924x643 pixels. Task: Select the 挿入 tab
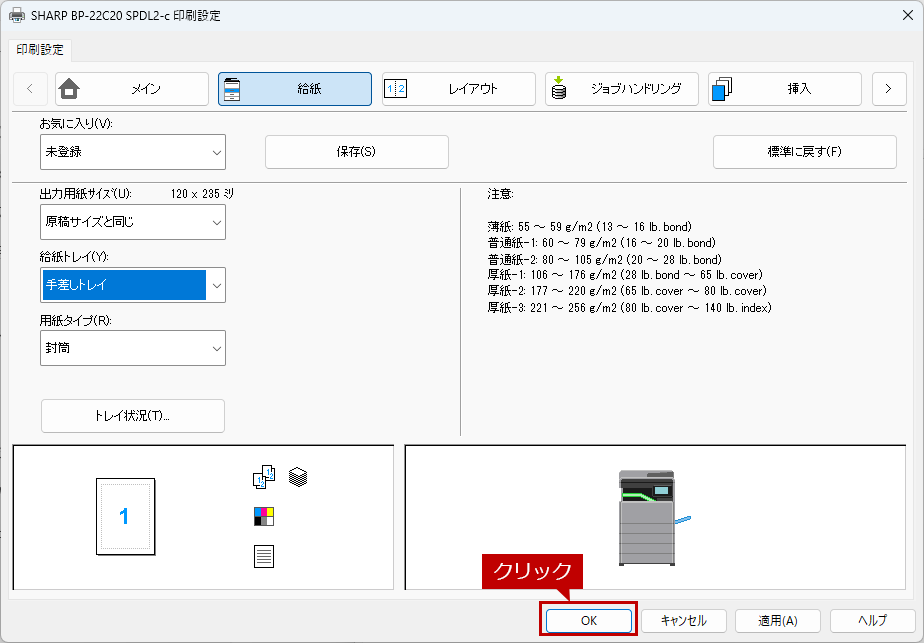[784, 89]
